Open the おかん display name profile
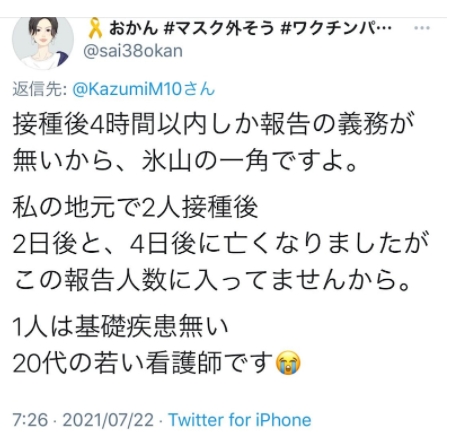The width and height of the screenshot is (452, 446). pos(133,28)
